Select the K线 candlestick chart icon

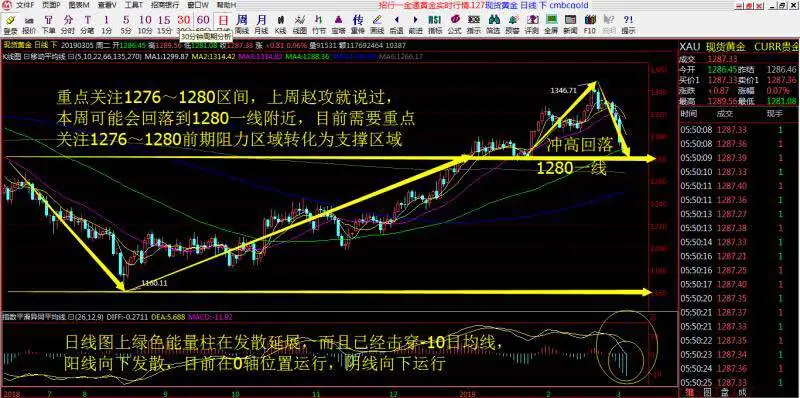pyautogui.click(x=280, y=23)
